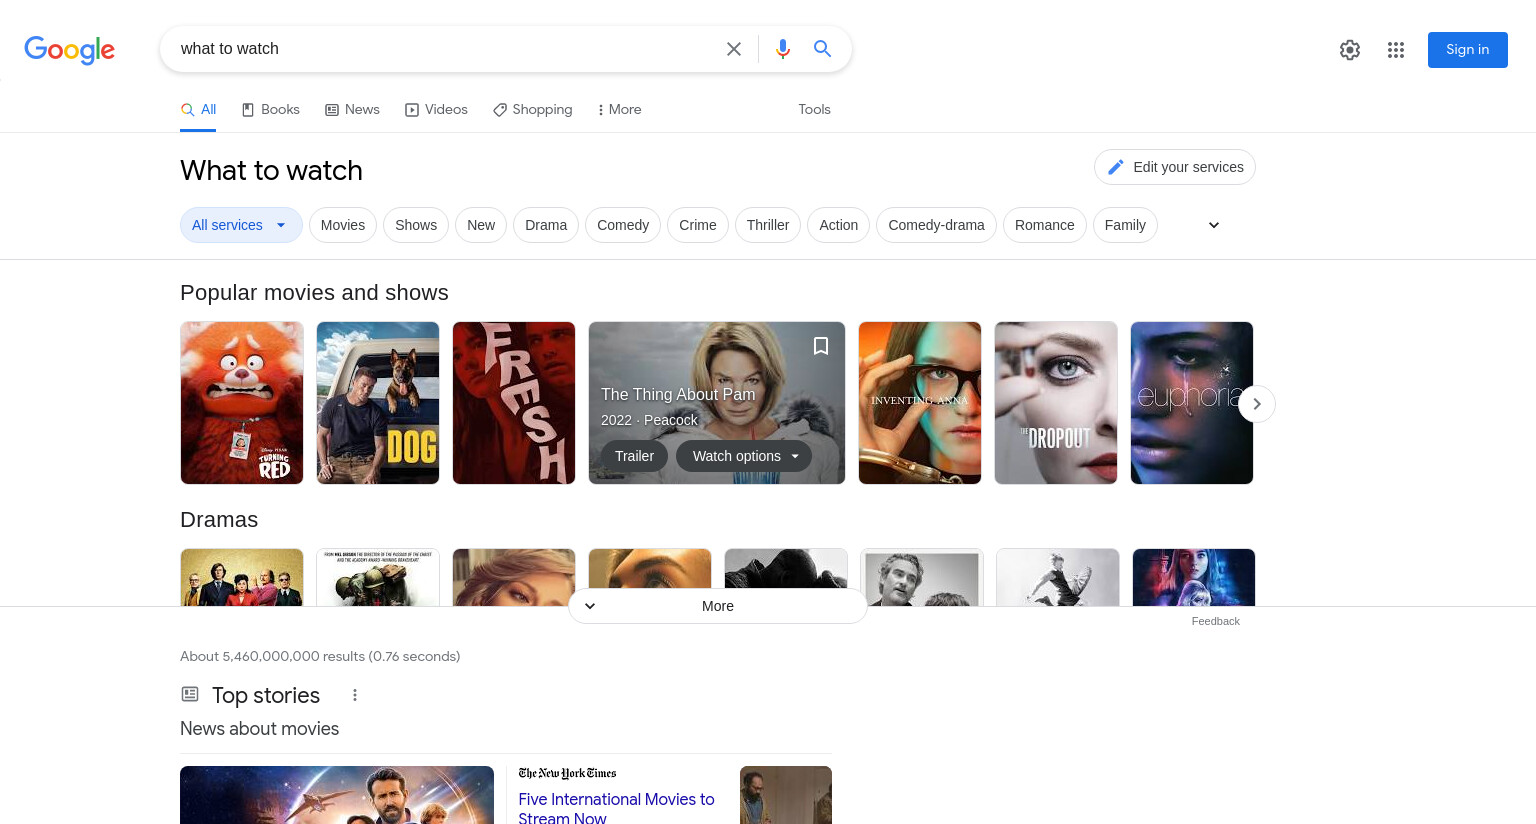
Task: Open the Euphoria poster
Action: tap(1192, 403)
